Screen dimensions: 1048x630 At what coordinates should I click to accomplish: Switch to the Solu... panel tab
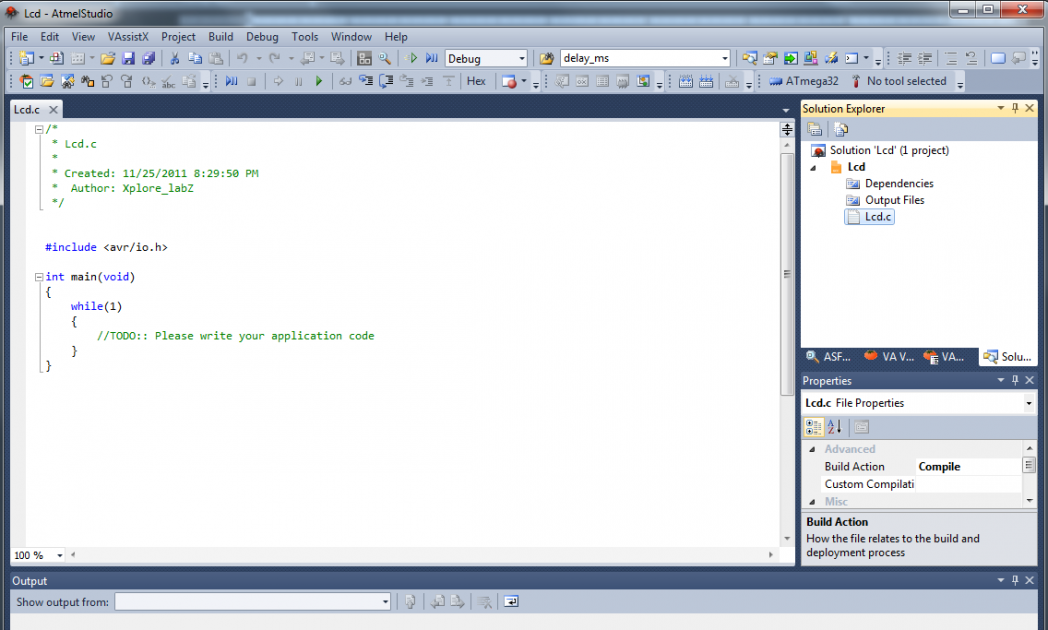tap(1008, 357)
